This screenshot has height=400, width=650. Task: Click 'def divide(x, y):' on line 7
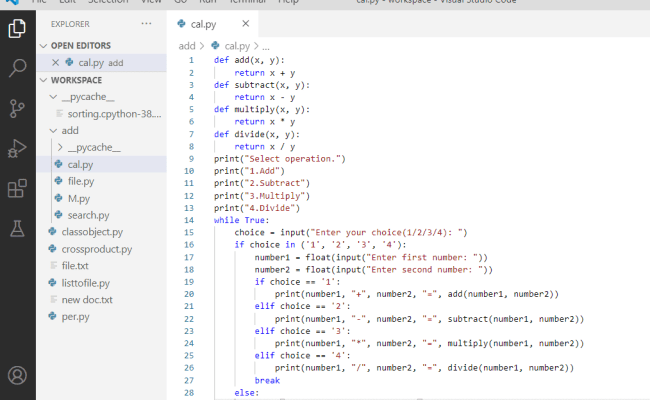(257, 134)
